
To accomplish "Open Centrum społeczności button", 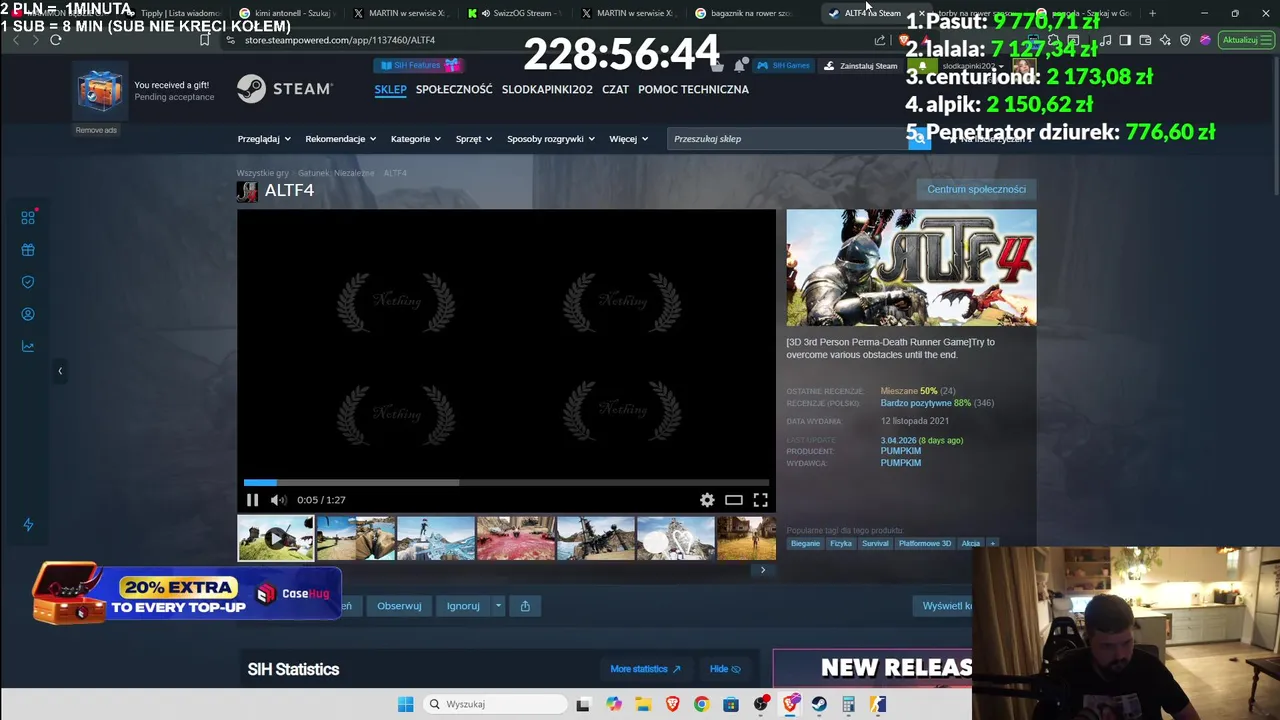I will pyautogui.click(x=976, y=189).
